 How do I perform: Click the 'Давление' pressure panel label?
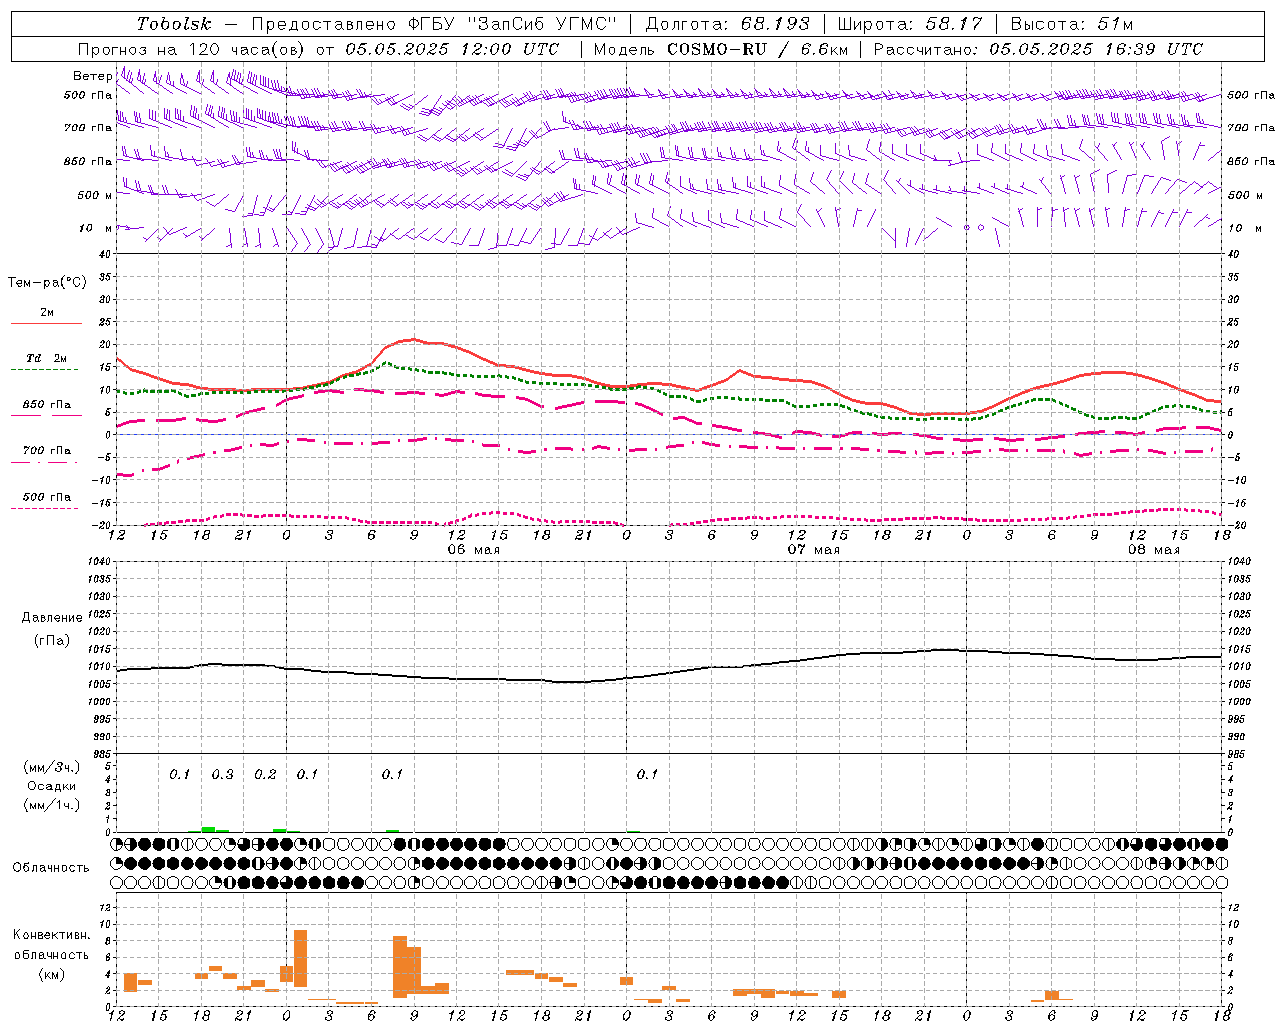click(52, 618)
